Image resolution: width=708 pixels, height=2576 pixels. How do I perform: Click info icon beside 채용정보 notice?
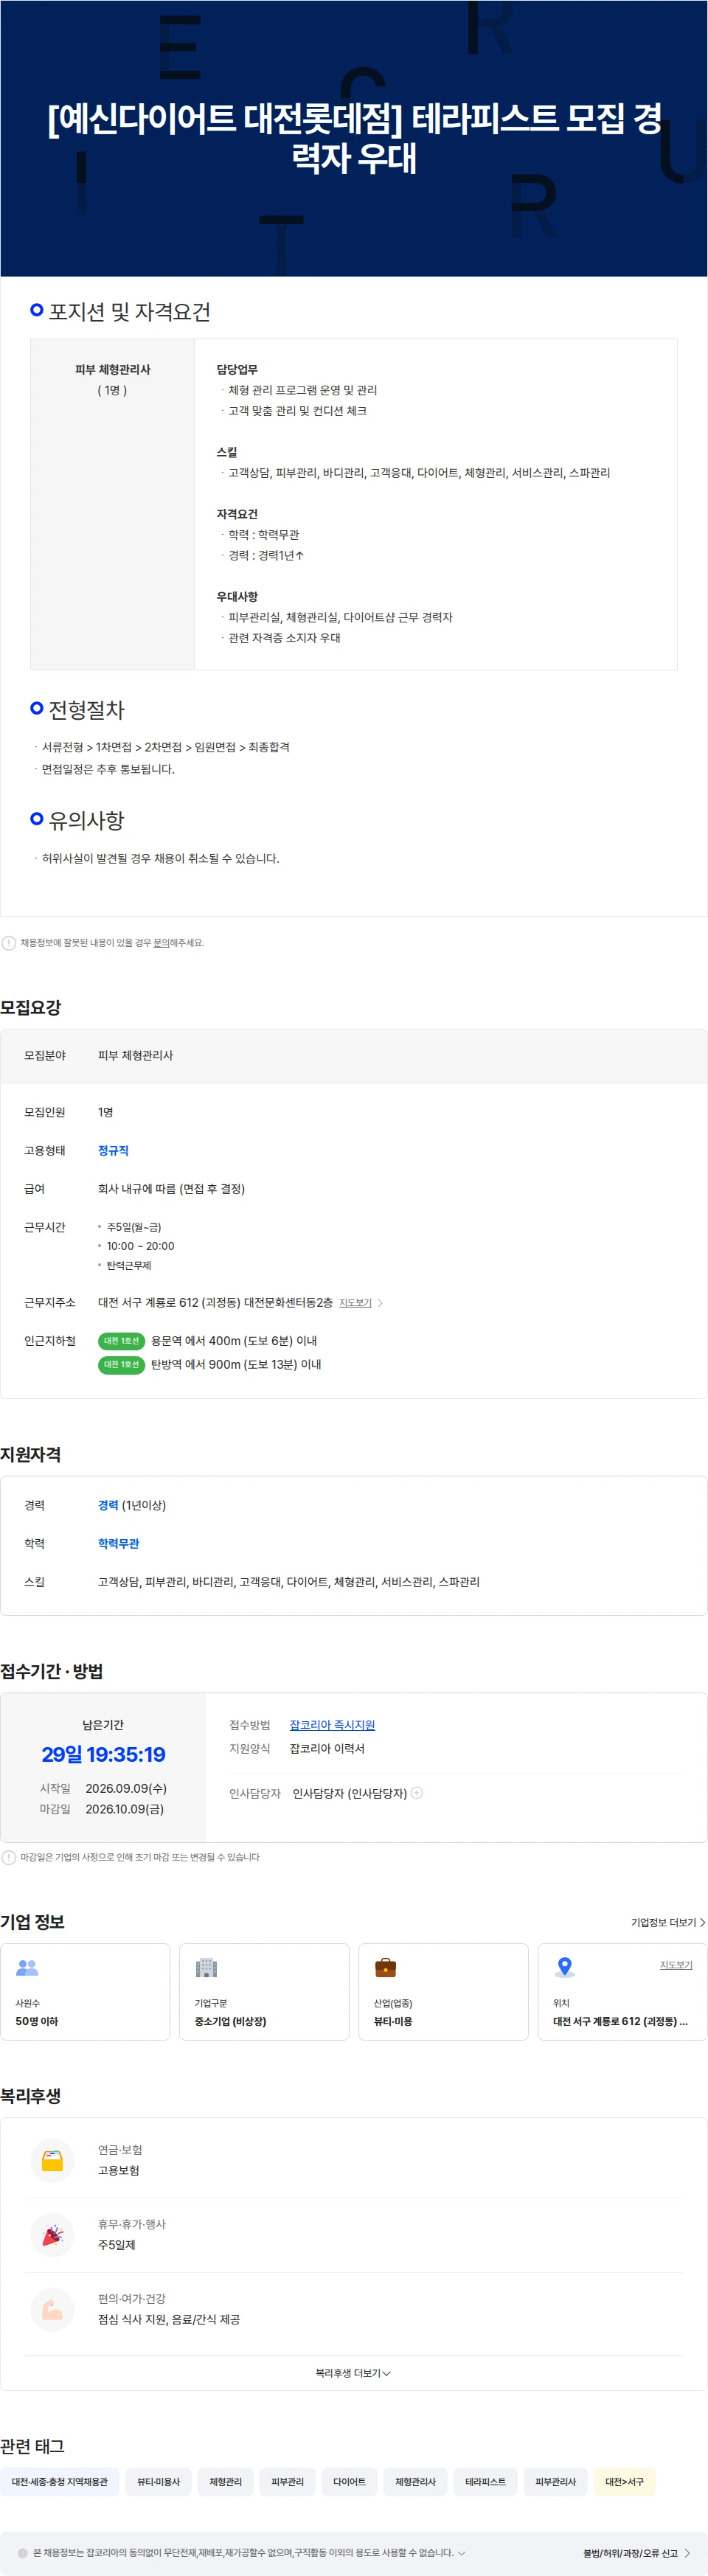coord(9,942)
